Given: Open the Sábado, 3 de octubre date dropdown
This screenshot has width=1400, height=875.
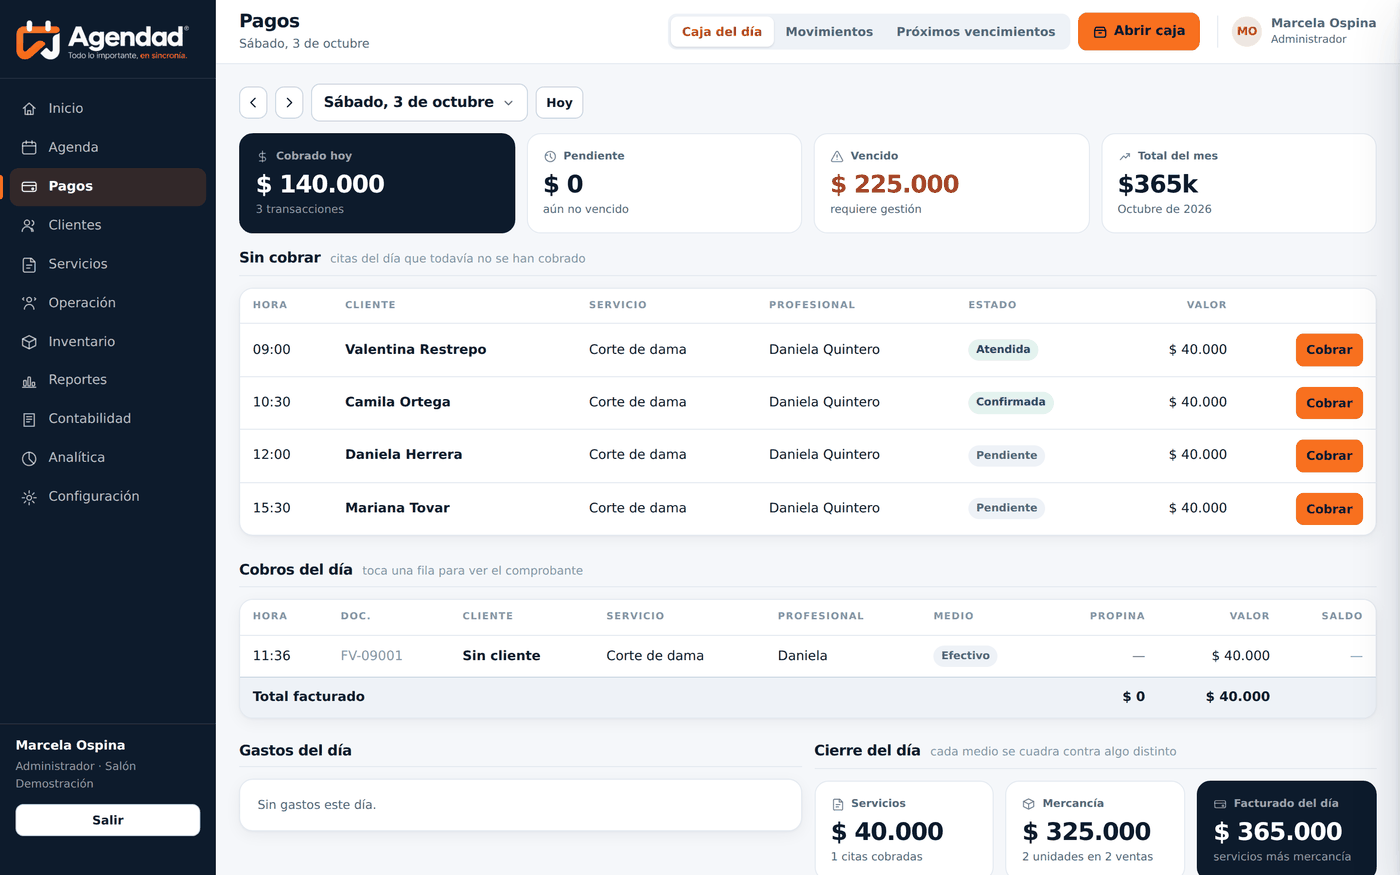Looking at the screenshot, I should point(419,102).
